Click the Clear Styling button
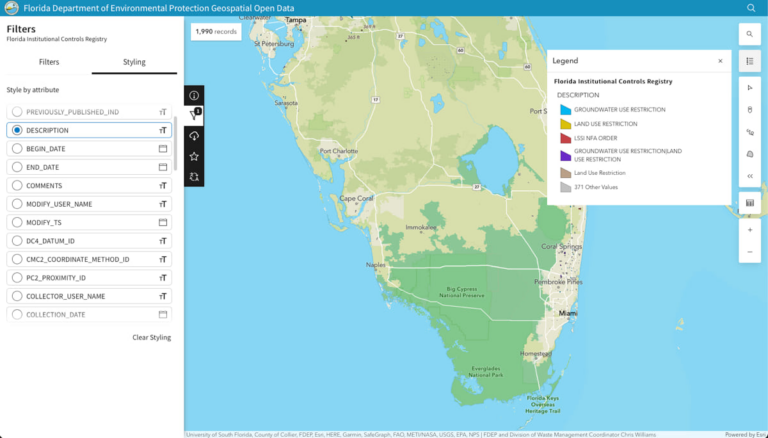Viewport: 768px width, 438px height. click(x=151, y=337)
